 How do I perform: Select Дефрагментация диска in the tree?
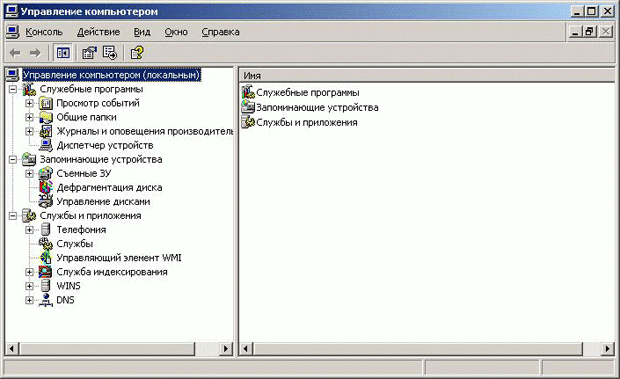(109, 187)
